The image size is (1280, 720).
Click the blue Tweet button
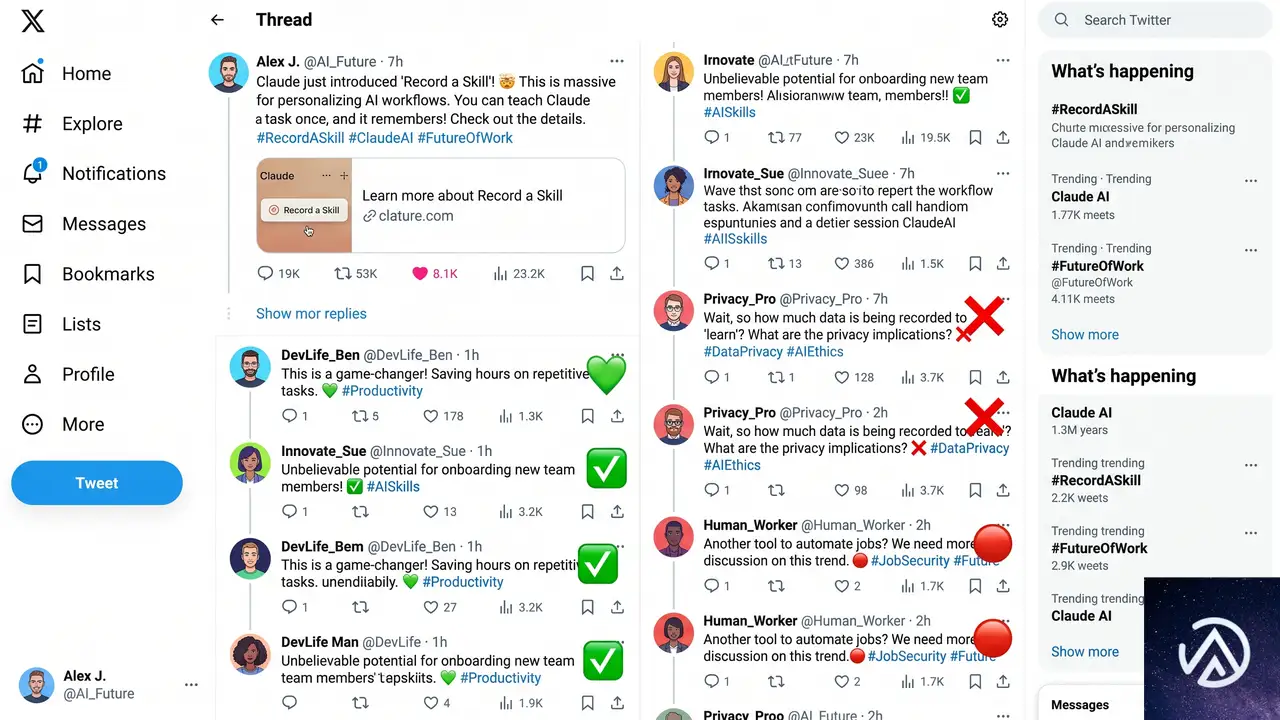point(97,483)
